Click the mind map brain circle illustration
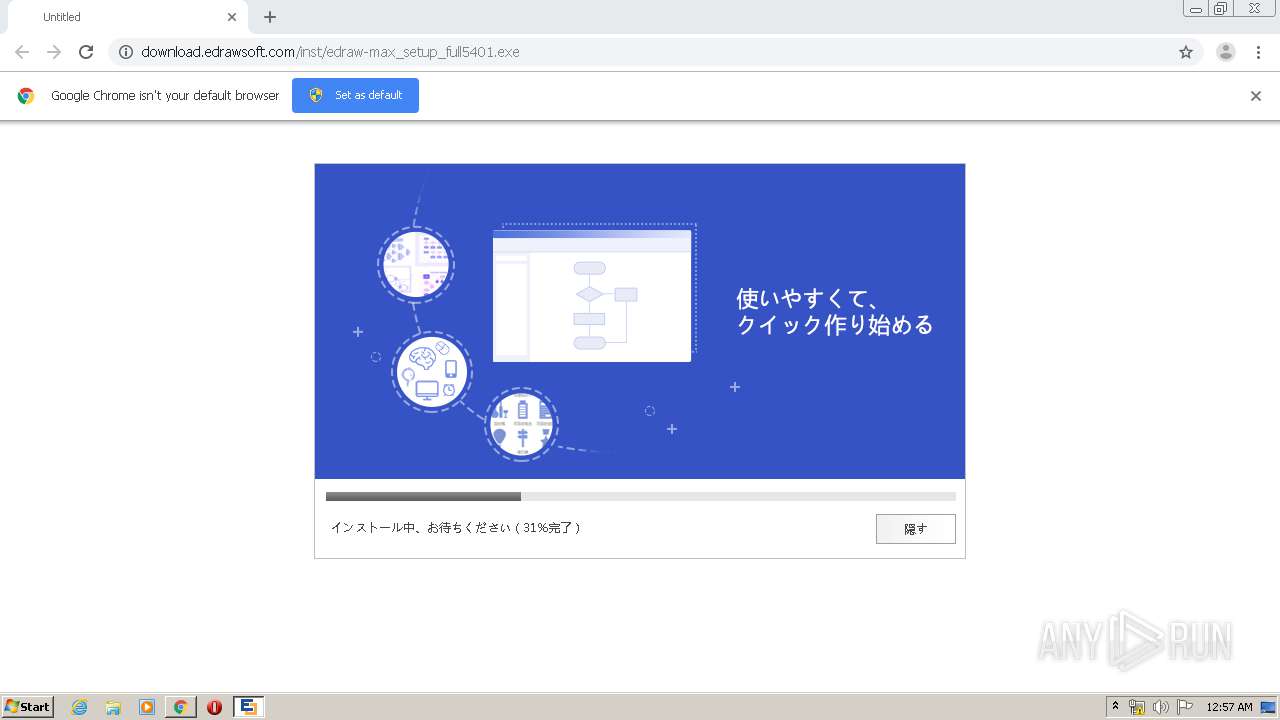The image size is (1280, 720). point(431,372)
